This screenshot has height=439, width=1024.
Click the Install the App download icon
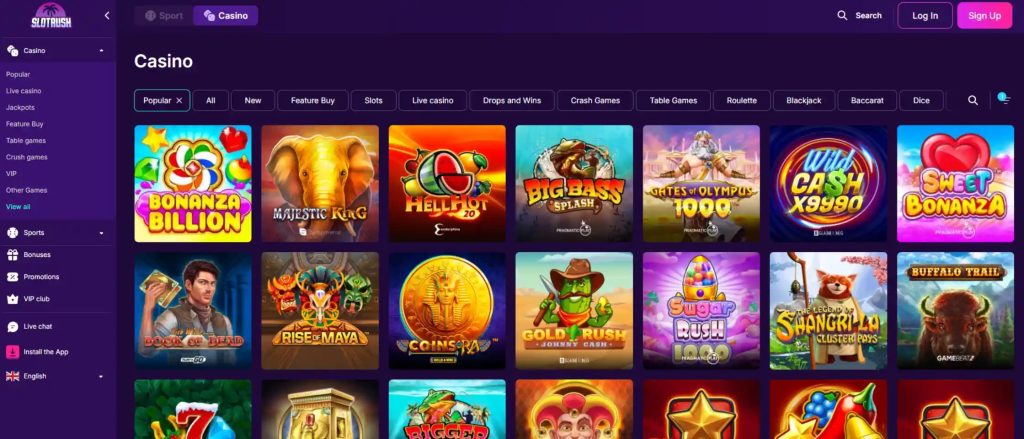tap(12, 352)
